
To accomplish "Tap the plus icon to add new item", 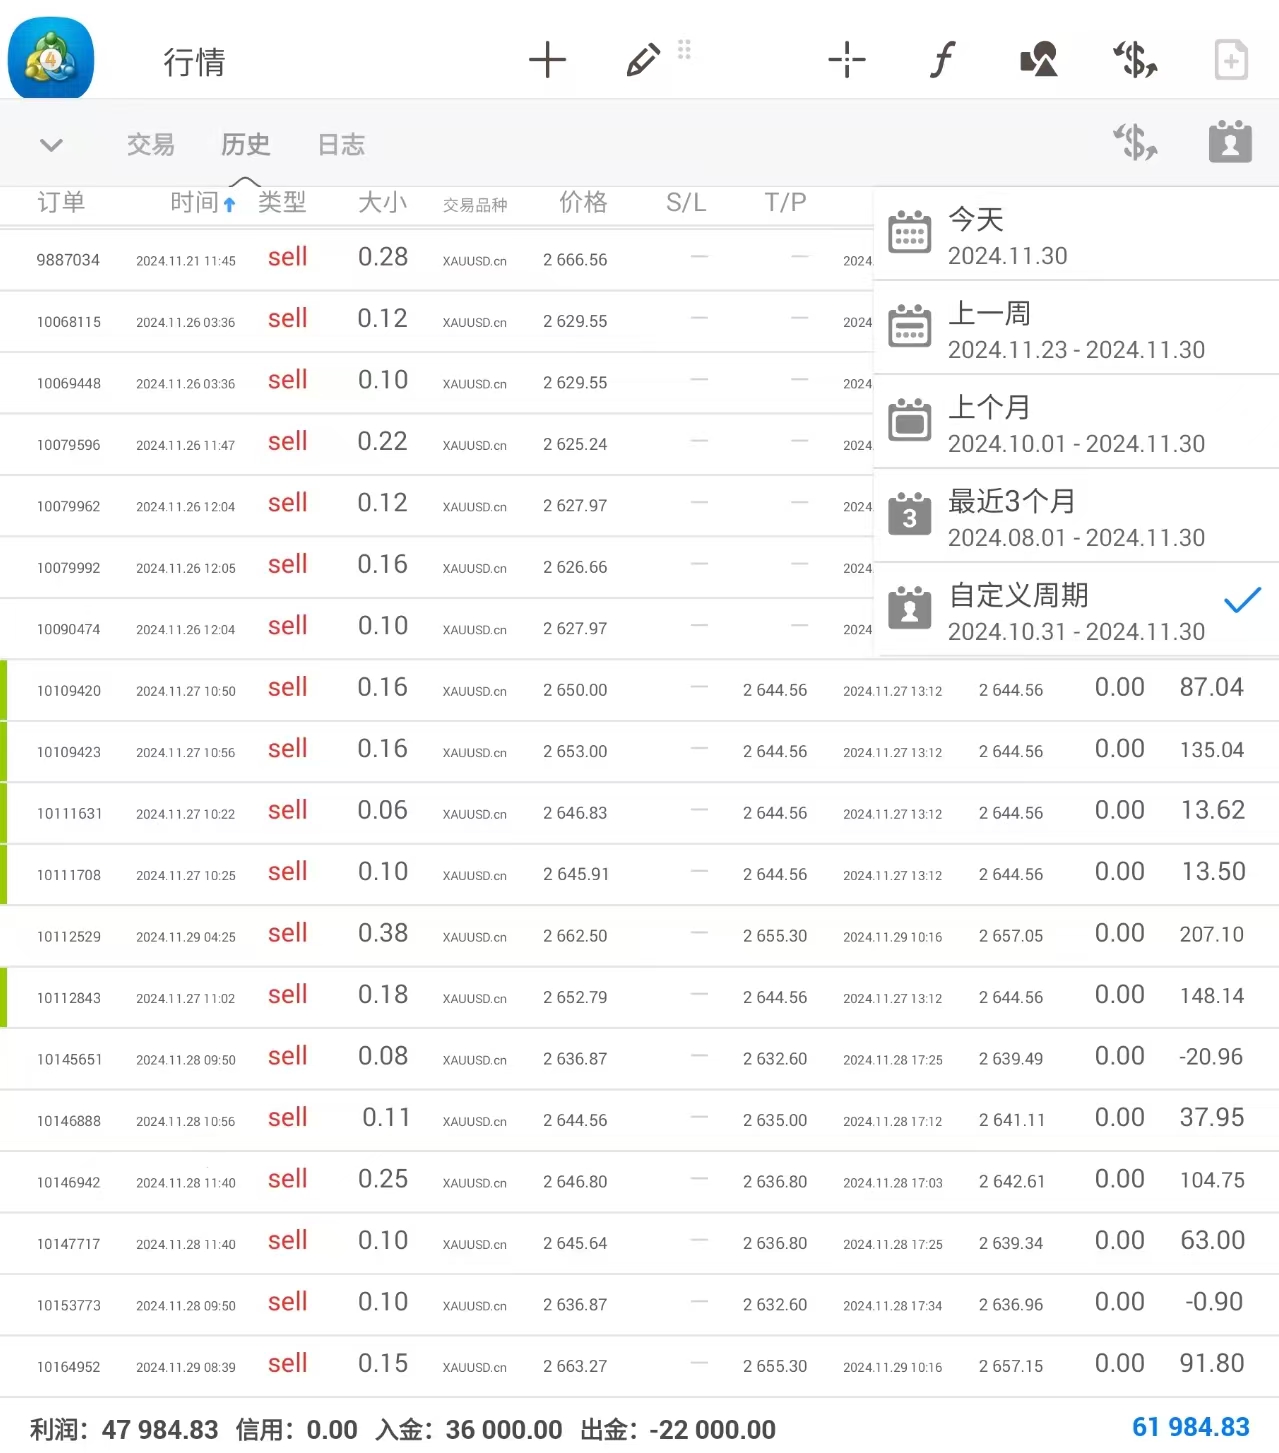I will (x=547, y=60).
